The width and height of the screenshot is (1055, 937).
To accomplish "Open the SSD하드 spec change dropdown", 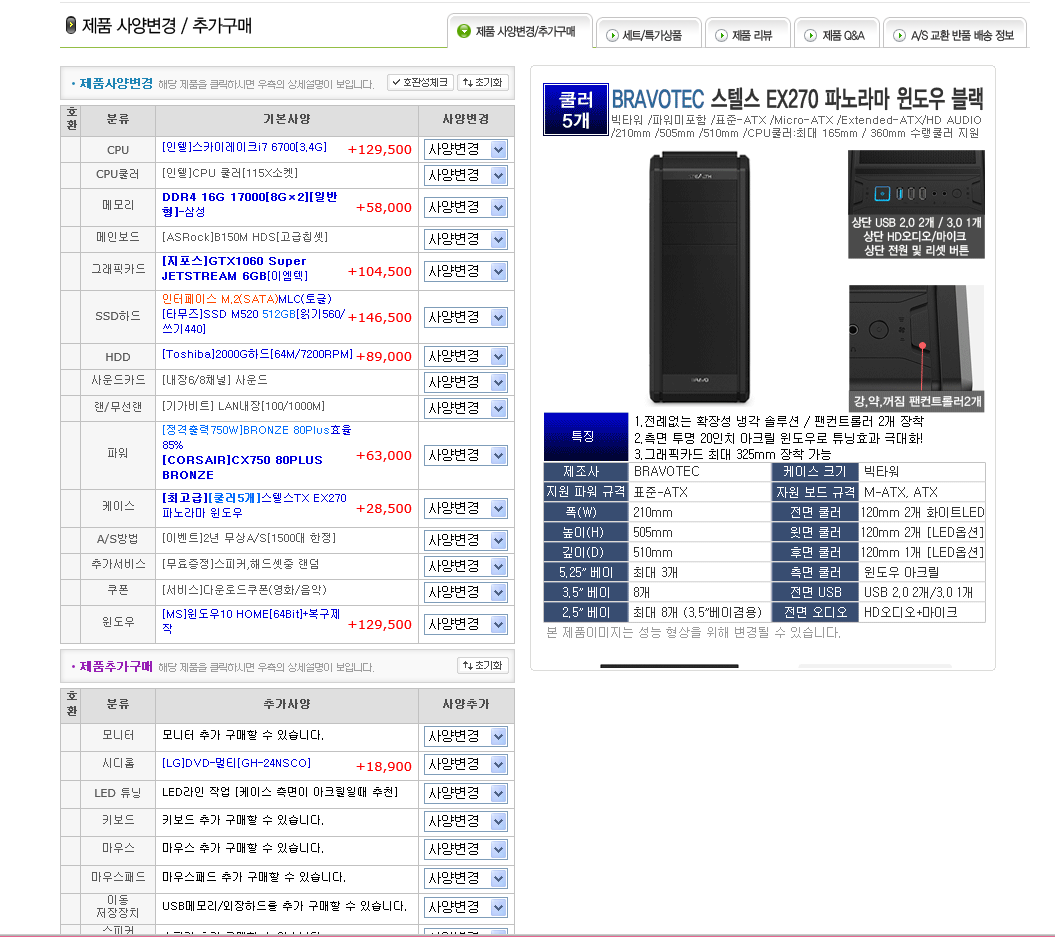I will (x=465, y=317).
